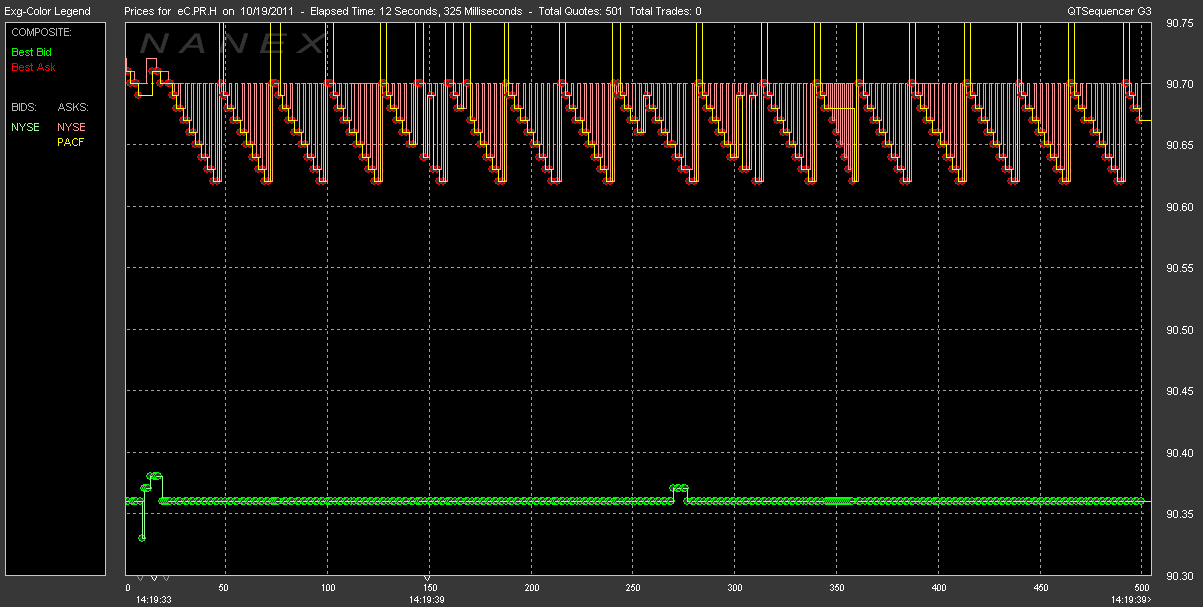Click the Elapsed Time 12 Seconds text
This screenshot has height=607, width=1203.
pos(376,11)
